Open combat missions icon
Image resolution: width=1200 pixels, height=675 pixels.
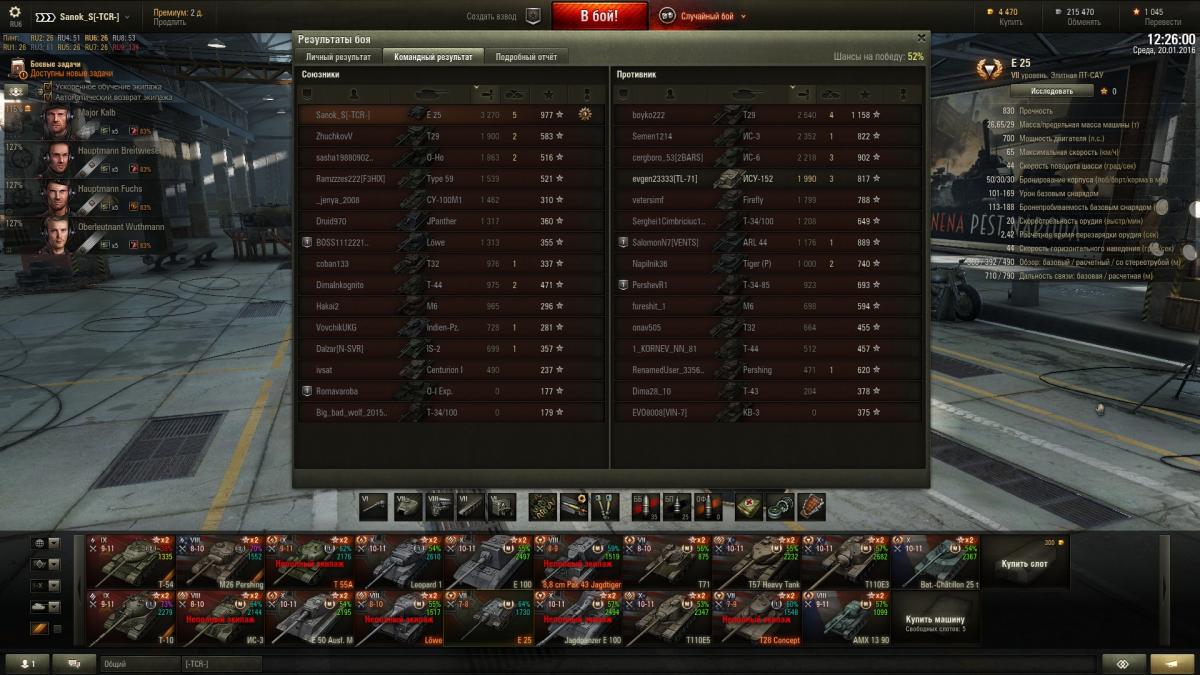pos(18,68)
